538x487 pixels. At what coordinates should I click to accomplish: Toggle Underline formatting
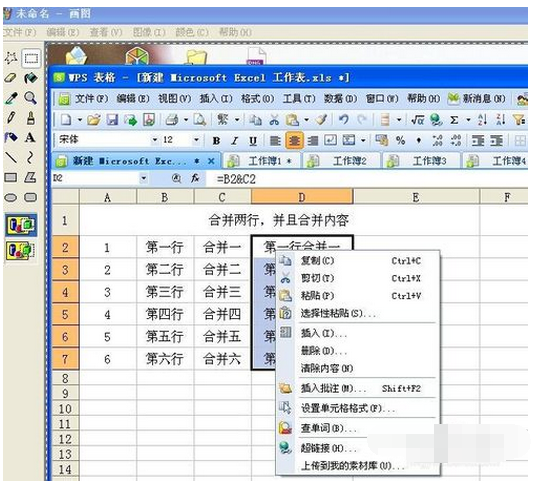[x=253, y=140]
